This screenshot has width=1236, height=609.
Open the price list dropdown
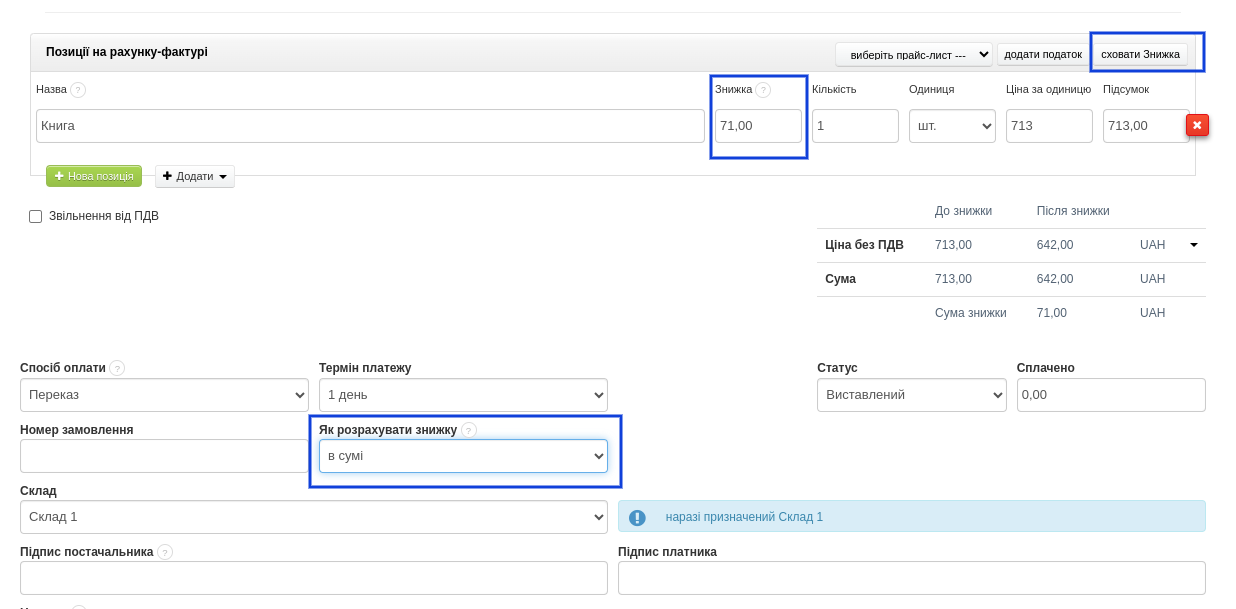(914, 54)
